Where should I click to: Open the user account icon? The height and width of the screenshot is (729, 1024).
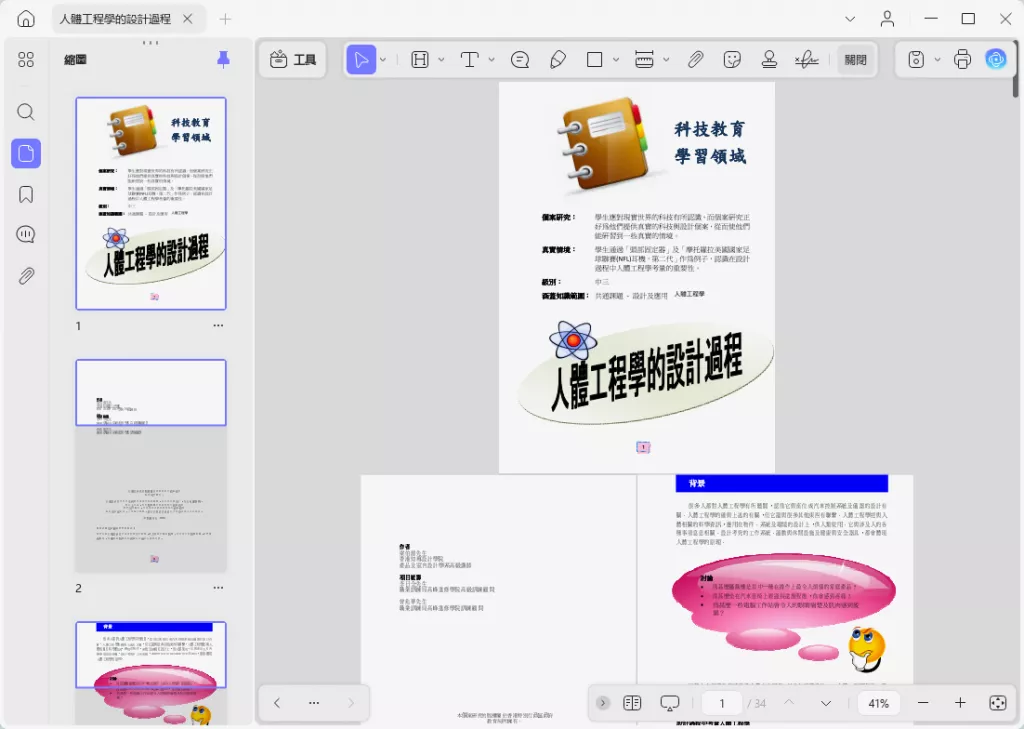tap(887, 19)
